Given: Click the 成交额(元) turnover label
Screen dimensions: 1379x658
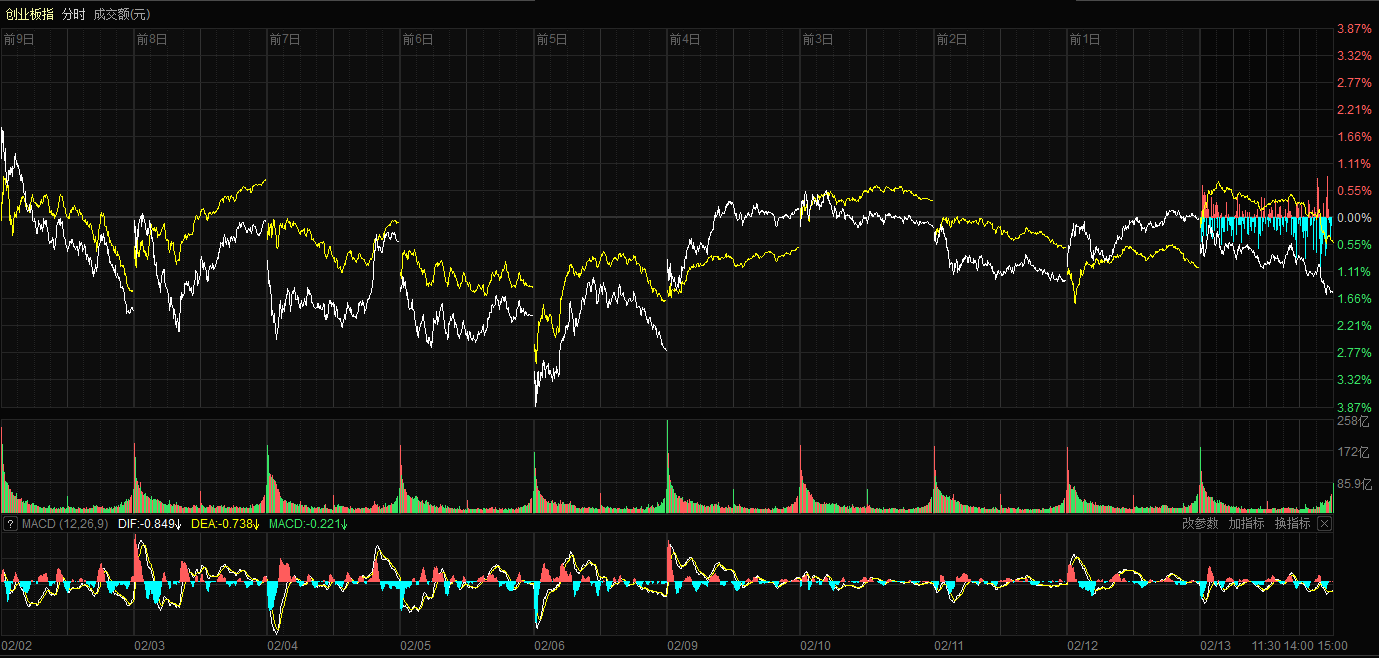Looking at the screenshot, I should pyautogui.click(x=122, y=14).
